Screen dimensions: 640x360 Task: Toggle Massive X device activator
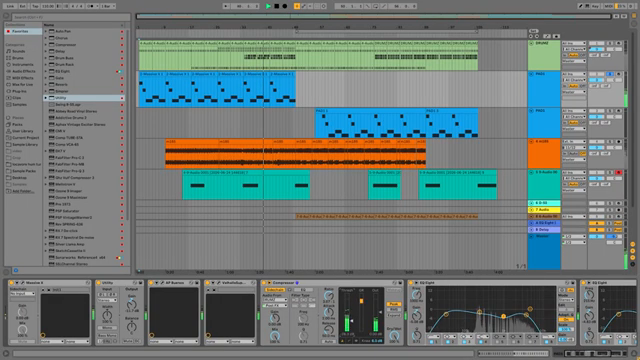click(x=11, y=282)
